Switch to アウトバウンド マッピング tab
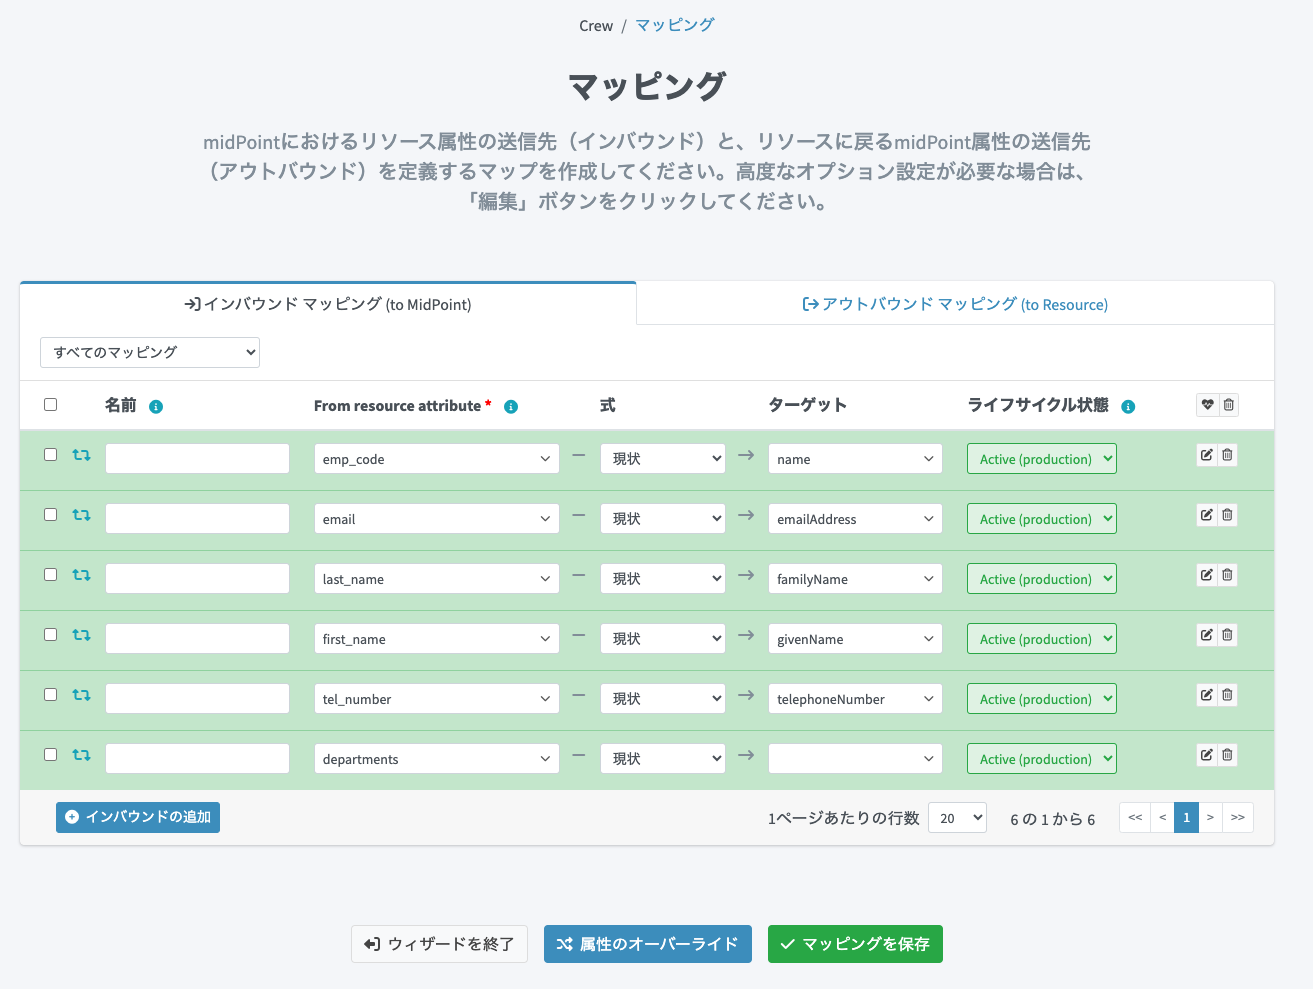The height and width of the screenshot is (989, 1313). [955, 304]
